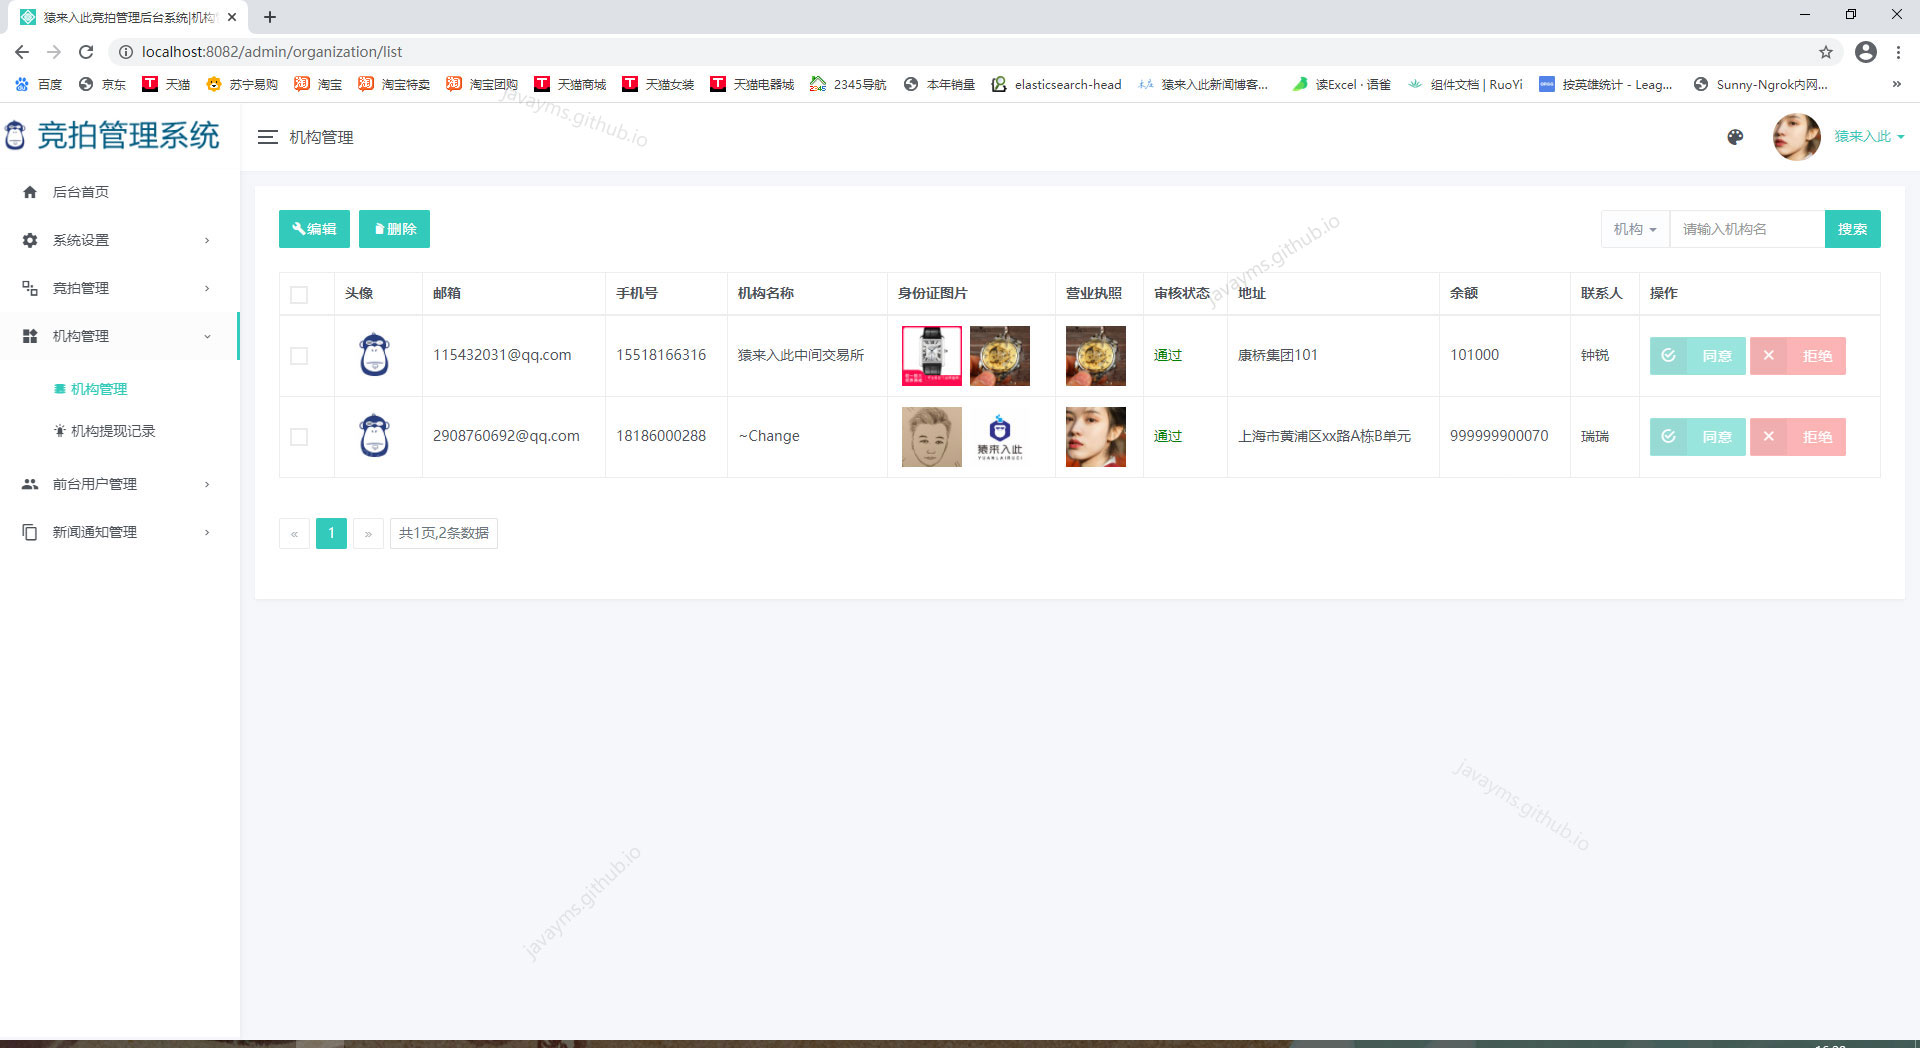Click the 新闻通知管理 copy icon
The width and height of the screenshot is (1920, 1048).
pos(30,531)
